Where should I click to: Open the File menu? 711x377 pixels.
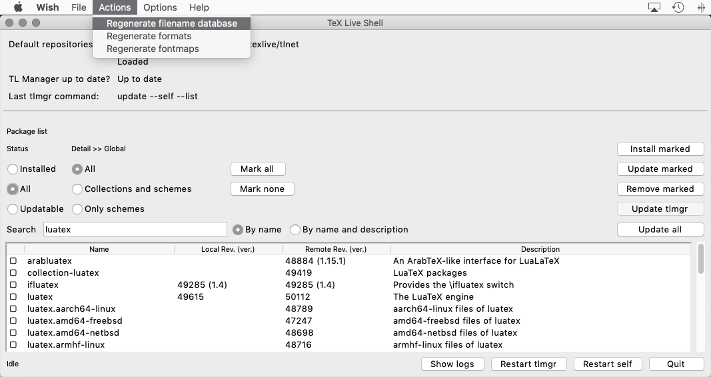[78, 7]
